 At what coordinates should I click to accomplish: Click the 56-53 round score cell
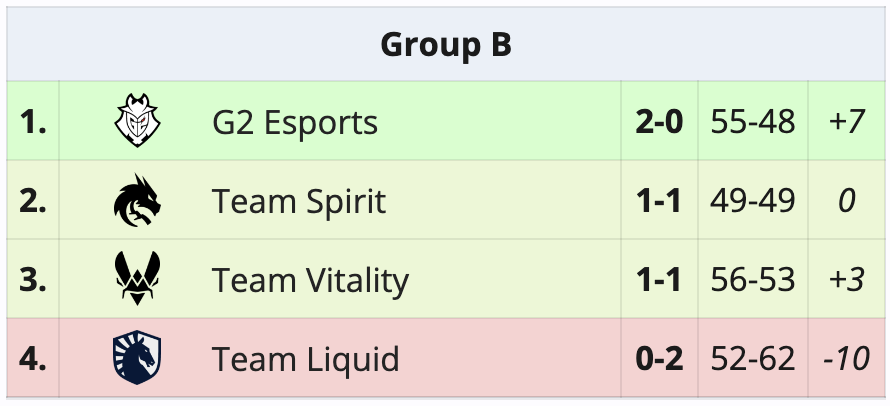click(x=753, y=280)
